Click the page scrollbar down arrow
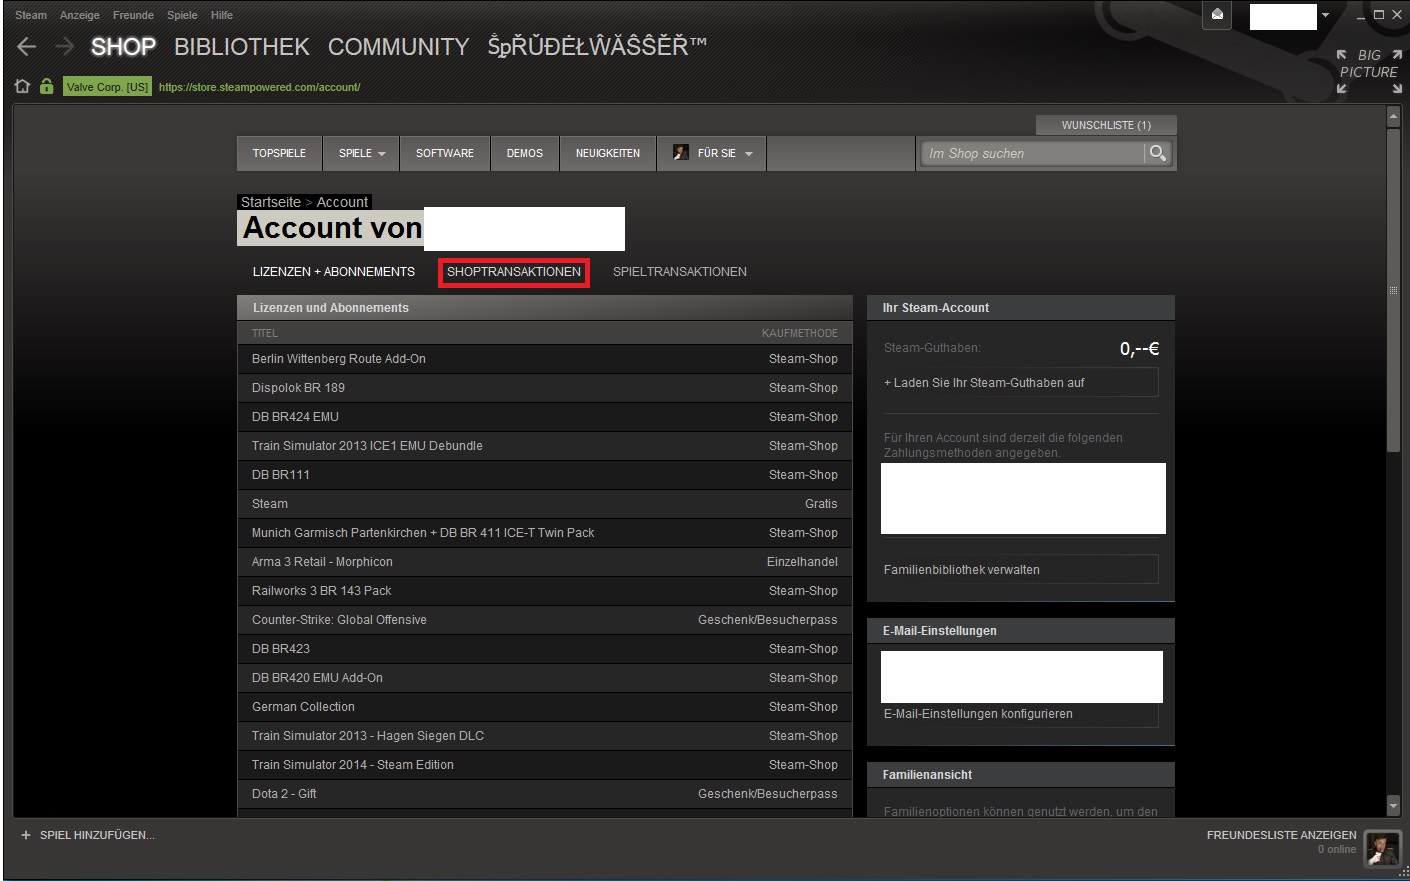Screen dimensions: 1410x881 (x=1394, y=805)
